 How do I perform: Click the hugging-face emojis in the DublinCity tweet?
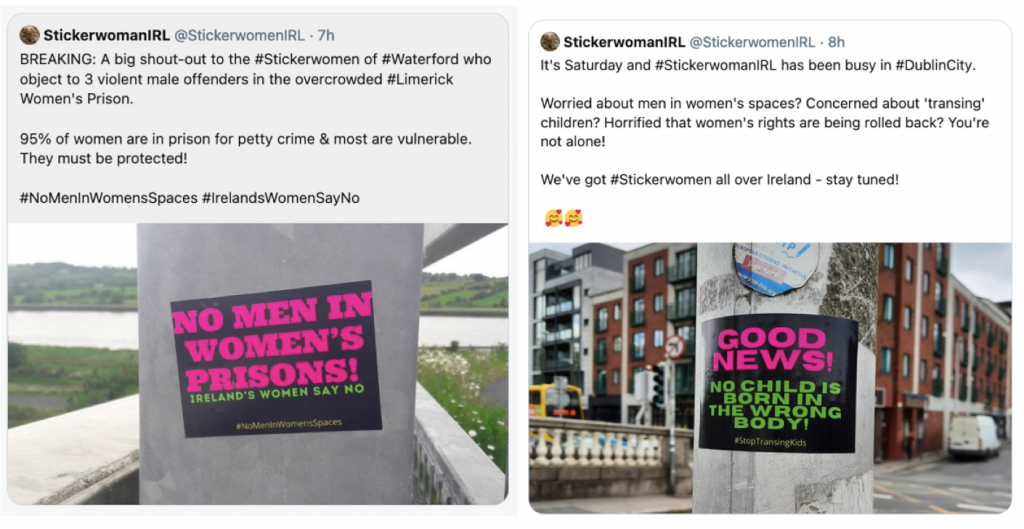pos(564,217)
